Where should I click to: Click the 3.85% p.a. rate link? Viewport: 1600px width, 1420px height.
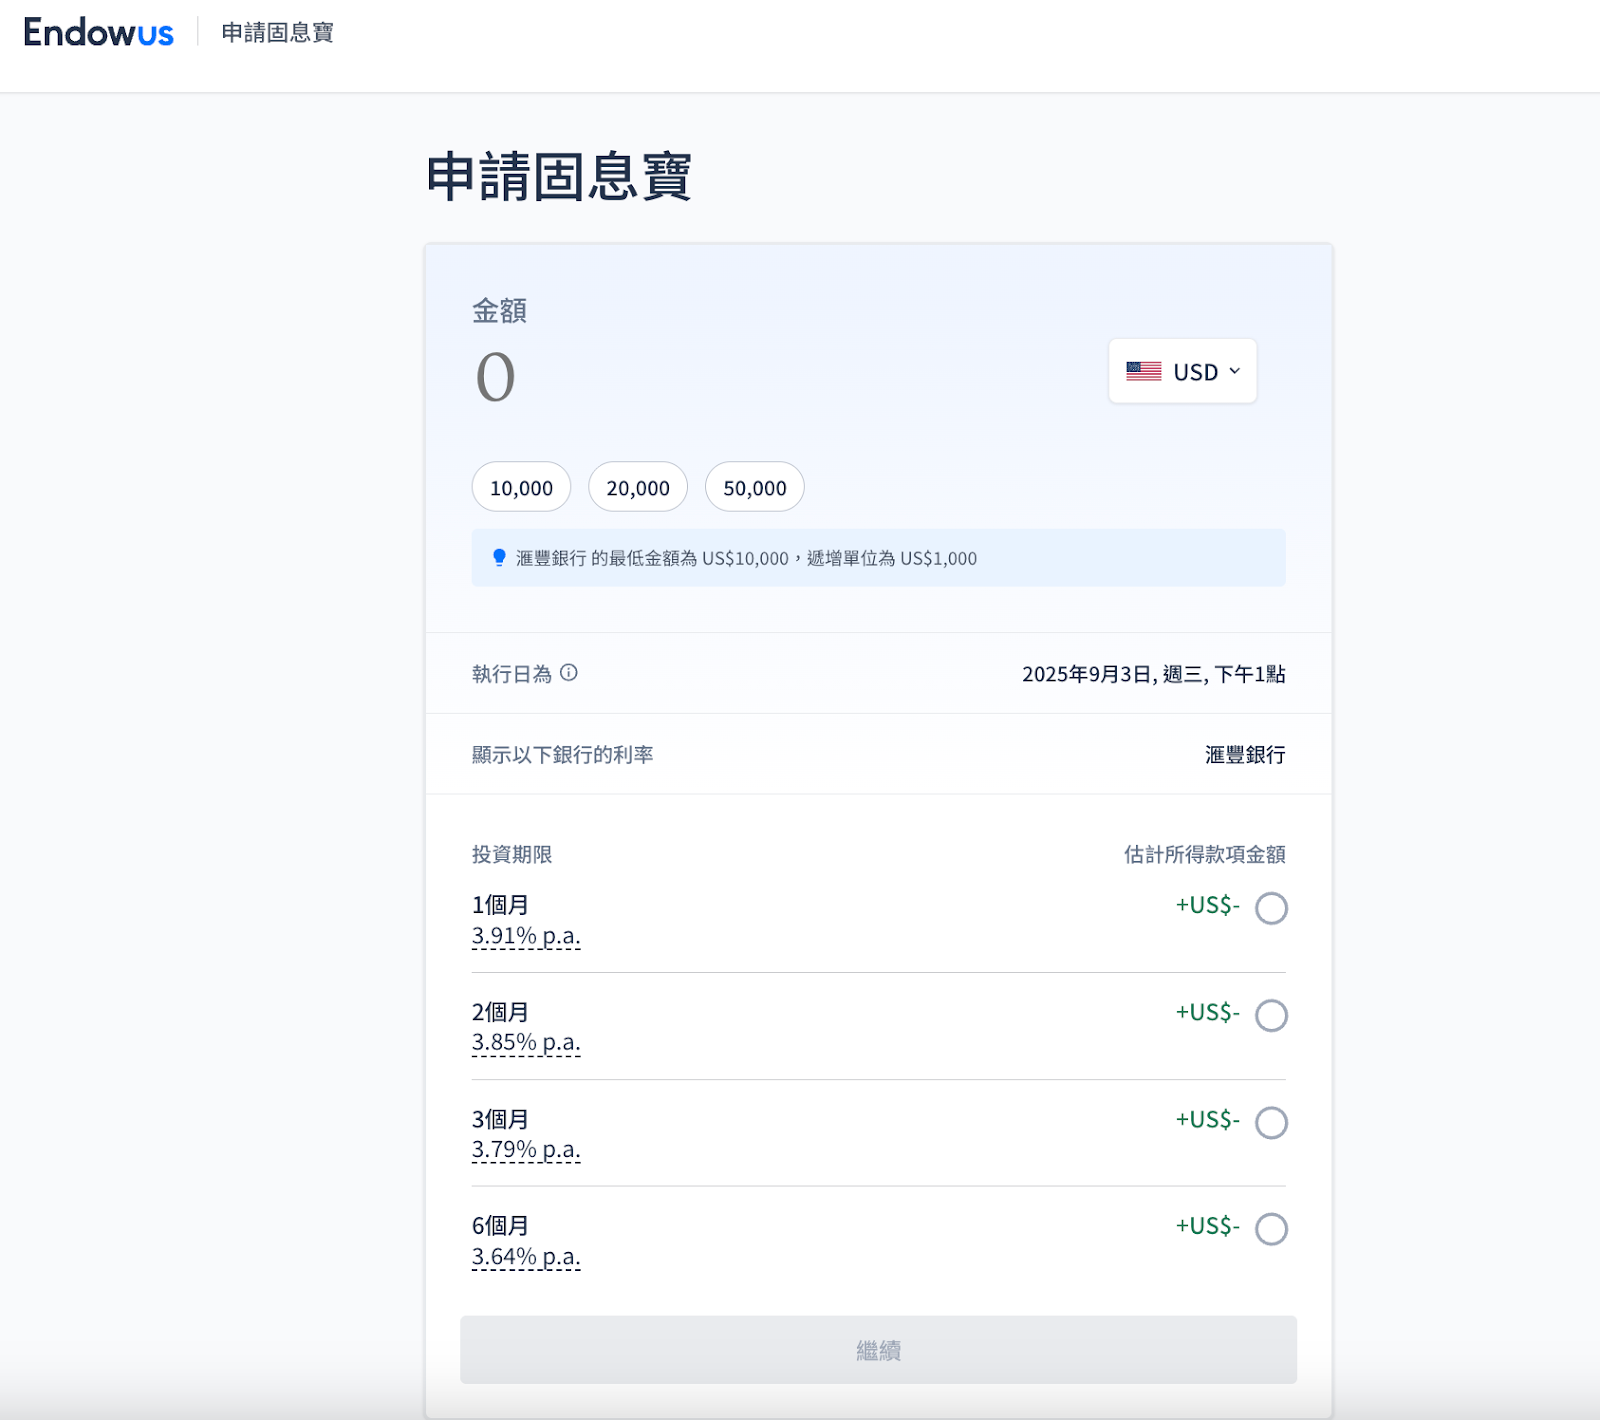coord(526,1043)
